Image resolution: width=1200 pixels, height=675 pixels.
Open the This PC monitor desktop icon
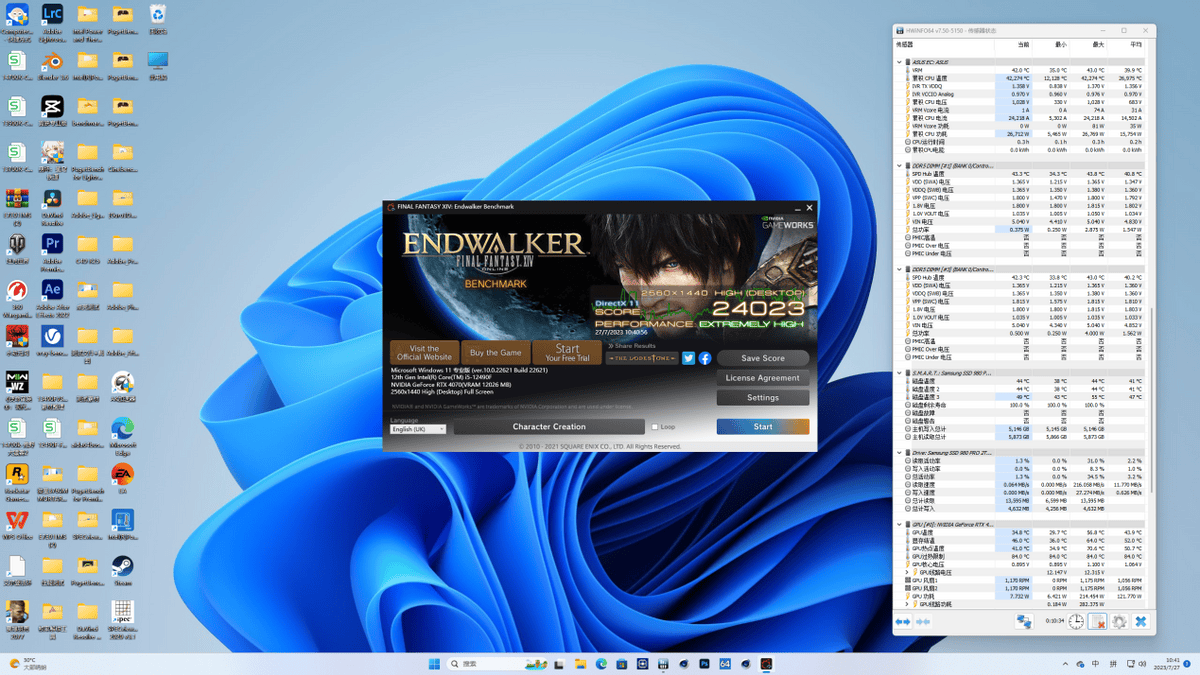pos(158,65)
